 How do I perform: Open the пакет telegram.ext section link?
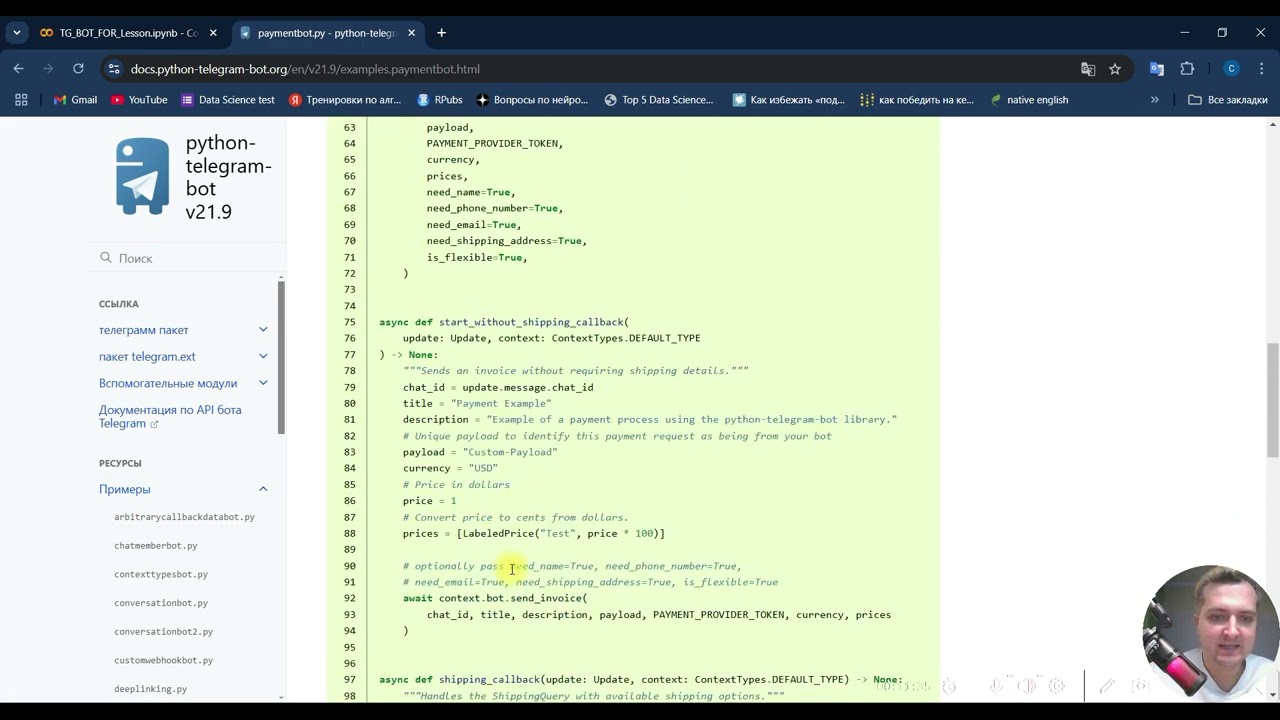[x=147, y=357]
